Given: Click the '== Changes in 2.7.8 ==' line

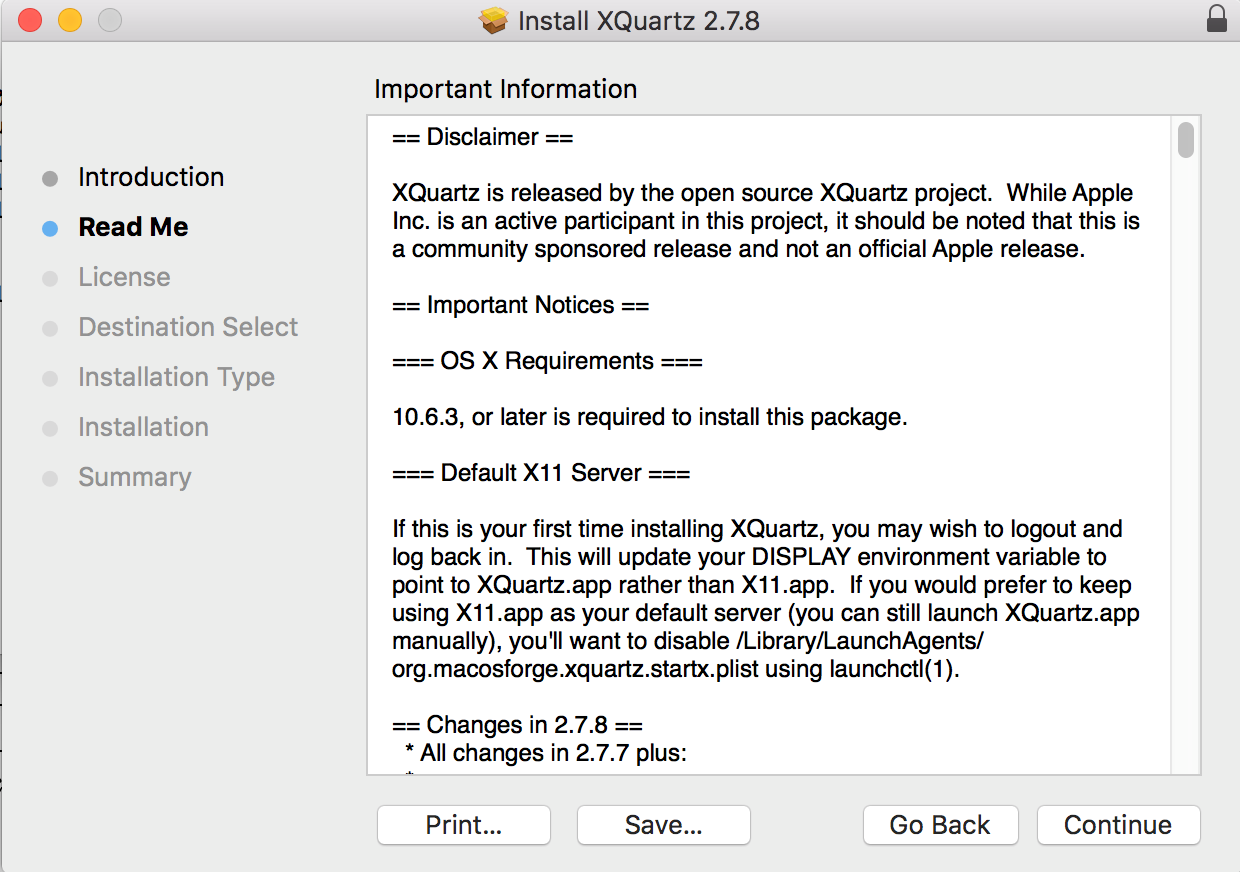Looking at the screenshot, I should point(517,725).
